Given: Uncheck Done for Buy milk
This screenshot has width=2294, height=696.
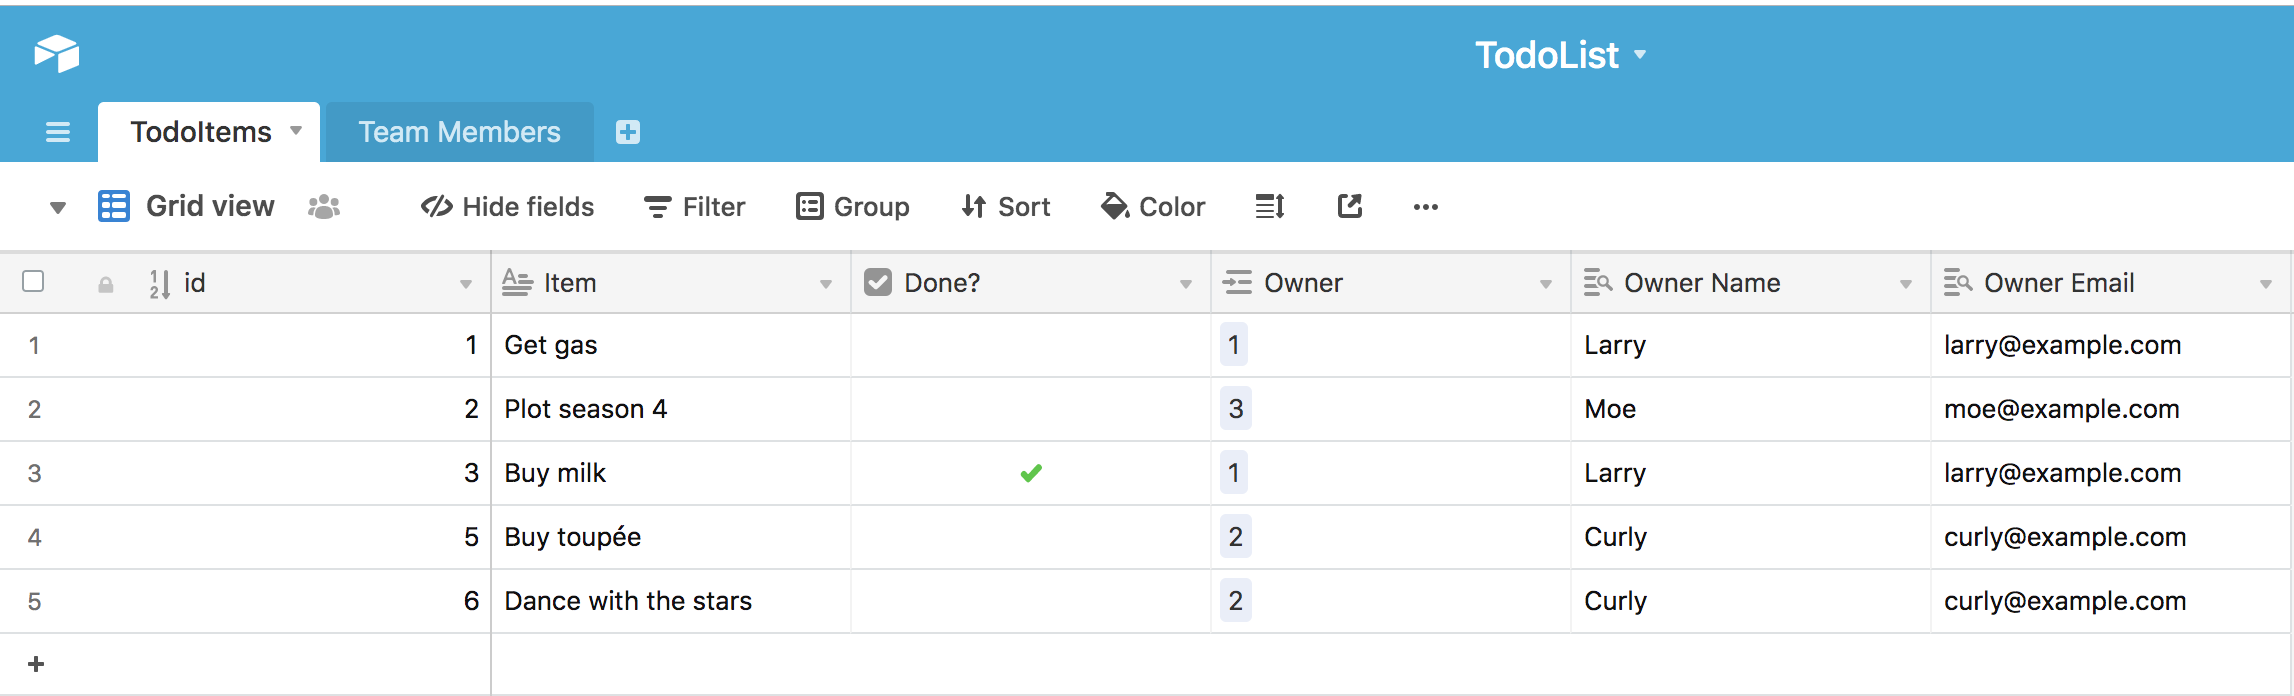Looking at the screenshot, I should point(1031,473).
